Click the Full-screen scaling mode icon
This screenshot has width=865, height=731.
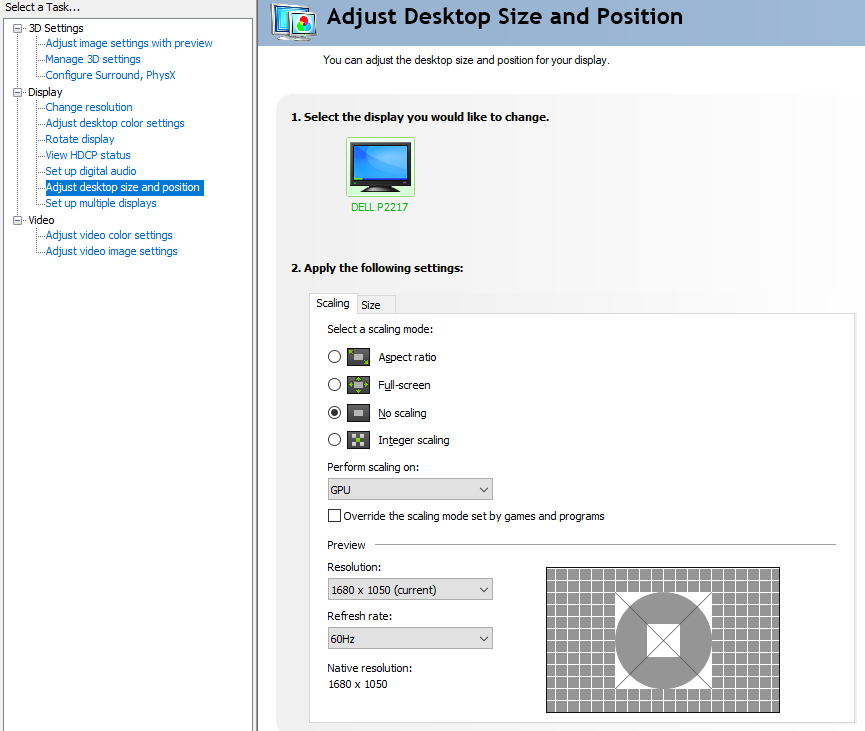point(358,385)
